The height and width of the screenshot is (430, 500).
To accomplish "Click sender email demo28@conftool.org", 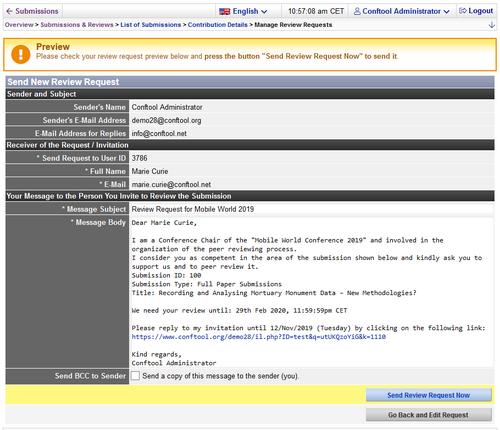I will 166,120.
